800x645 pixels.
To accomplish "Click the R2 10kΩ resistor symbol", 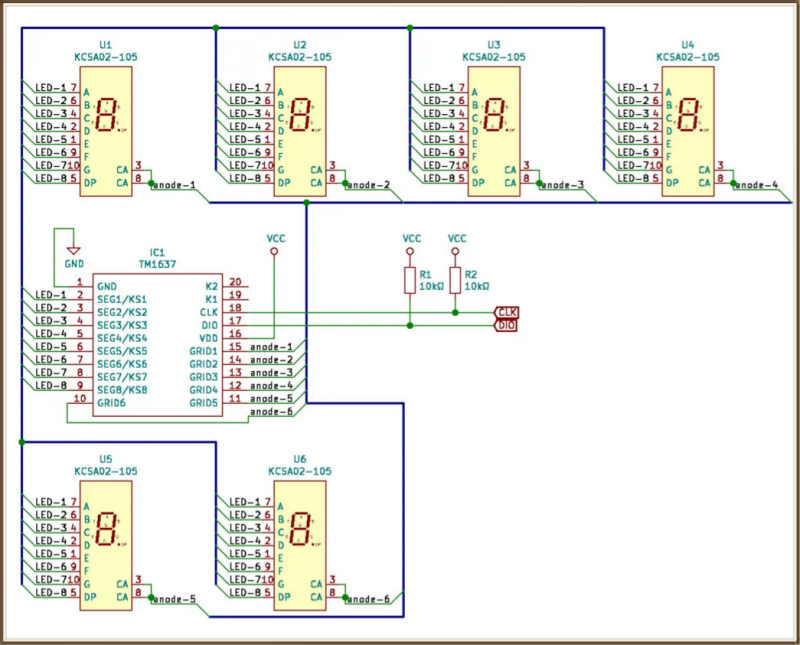I will [455, 280].
